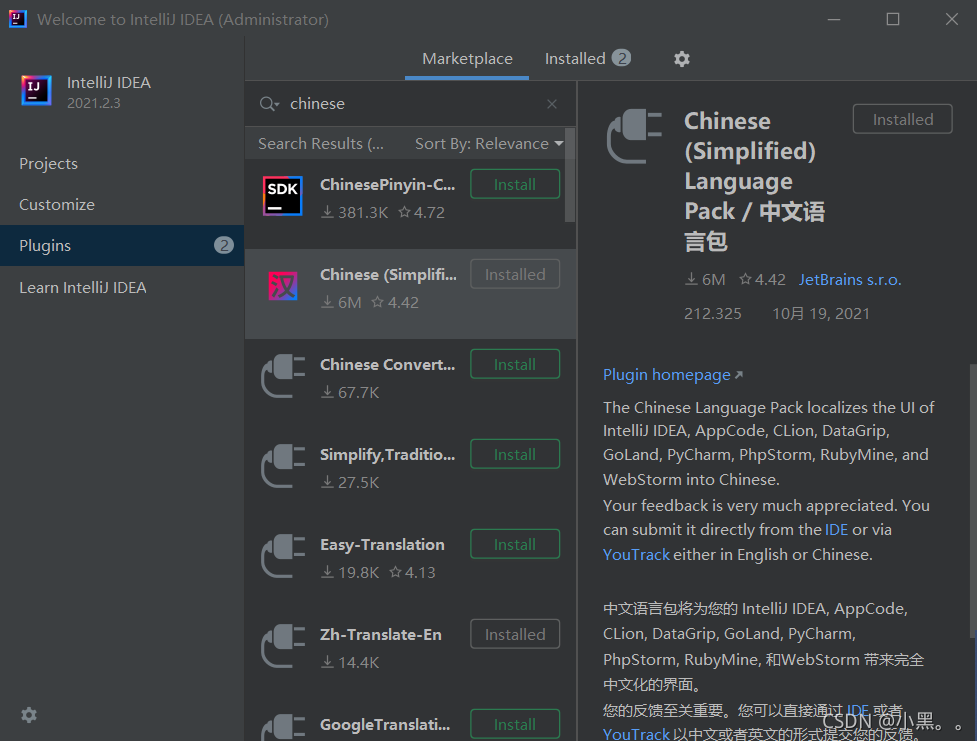Open the bottom-left settings gear
Viewport: 977px width, 741px height.
point(29,715)
